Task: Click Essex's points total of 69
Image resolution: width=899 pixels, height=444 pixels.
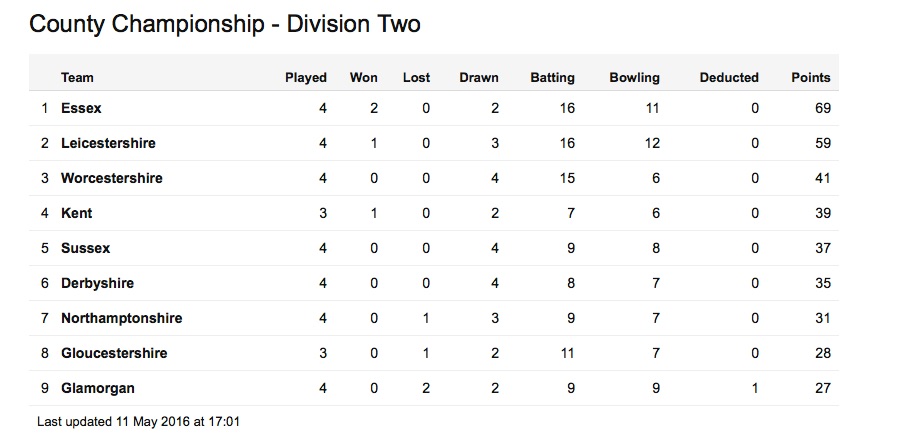Action: tap(823, 108)
